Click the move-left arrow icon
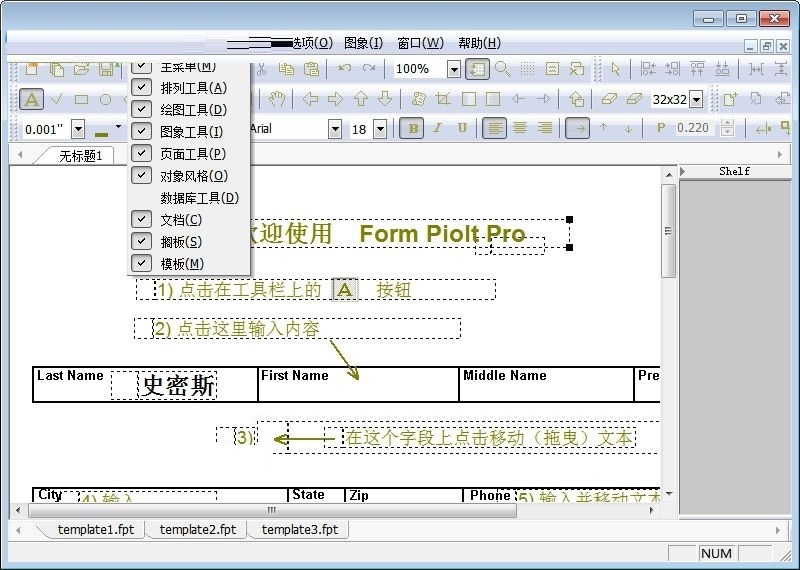The image size is (800, 570). (x=310, y=99)
